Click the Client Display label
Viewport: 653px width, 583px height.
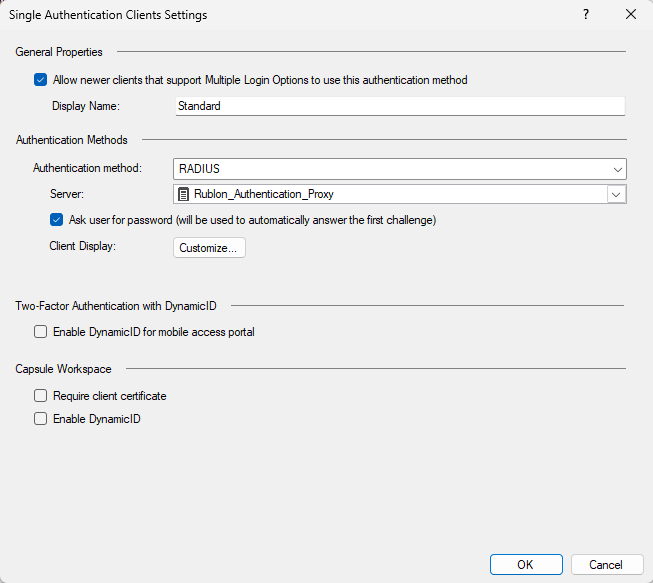(83, 246)
